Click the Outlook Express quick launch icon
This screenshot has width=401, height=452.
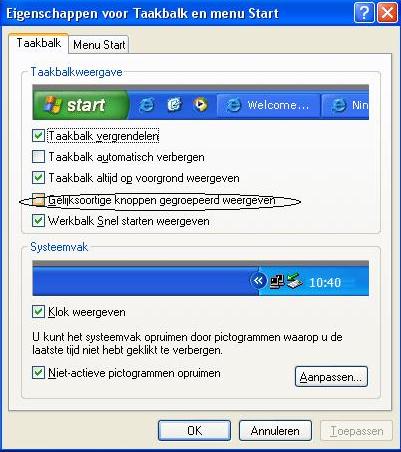(x=174, y=105)
